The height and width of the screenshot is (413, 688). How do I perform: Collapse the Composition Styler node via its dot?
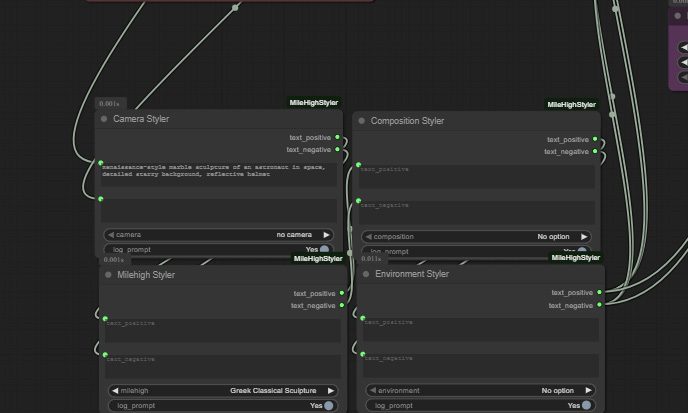[362, 121]
